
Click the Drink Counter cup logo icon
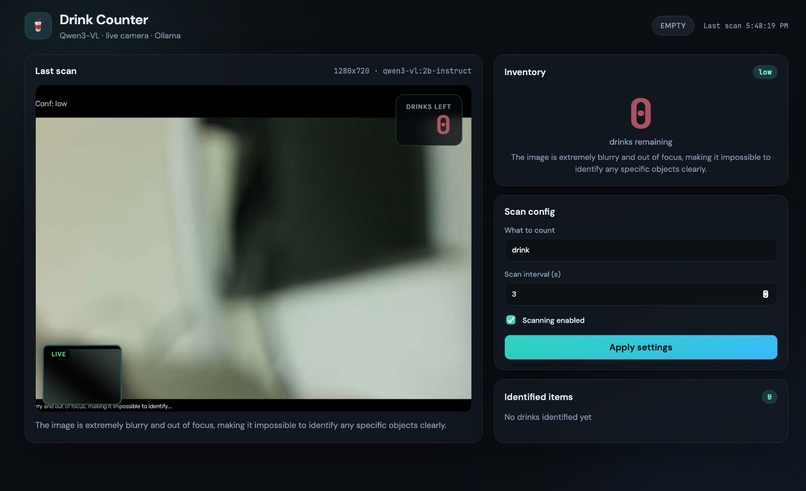point(38,26)
